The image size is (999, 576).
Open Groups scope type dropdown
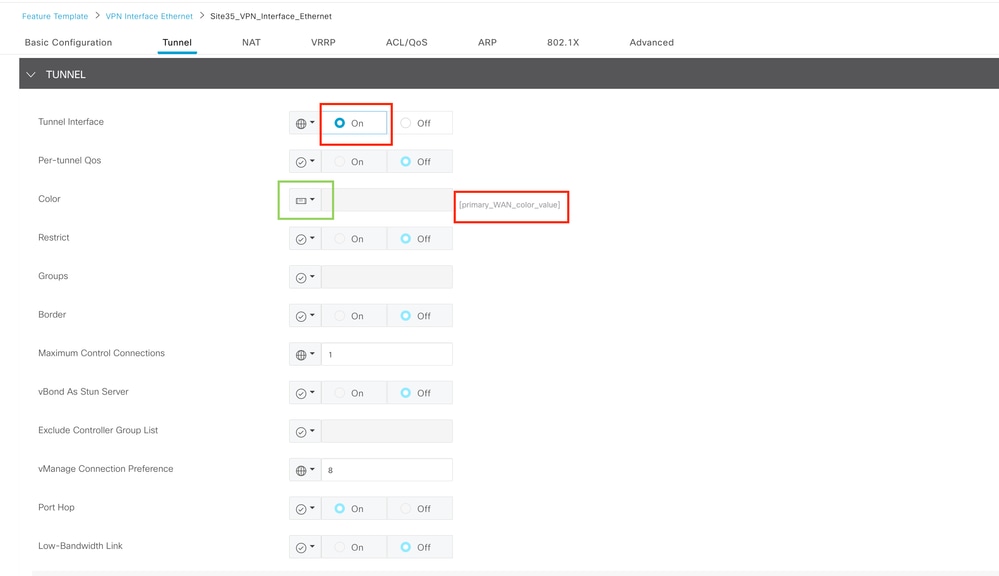(x=305, y=277)
